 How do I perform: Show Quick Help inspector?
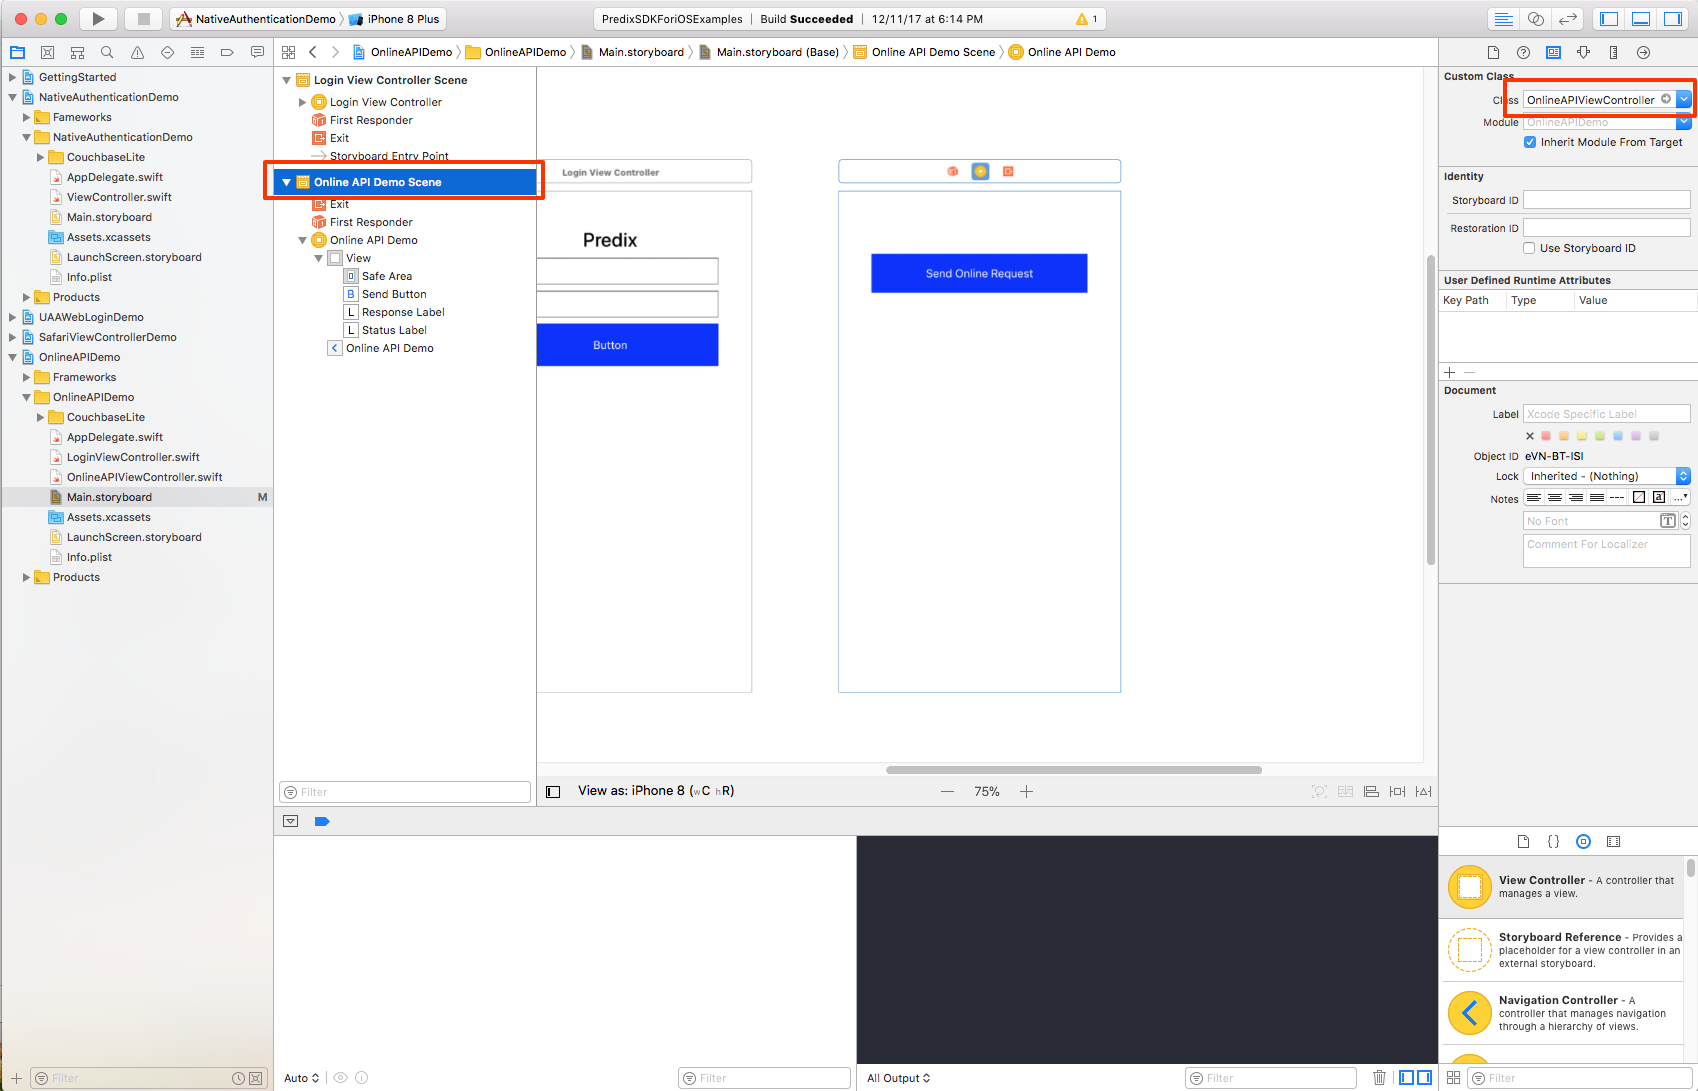tap(1524, 52)
